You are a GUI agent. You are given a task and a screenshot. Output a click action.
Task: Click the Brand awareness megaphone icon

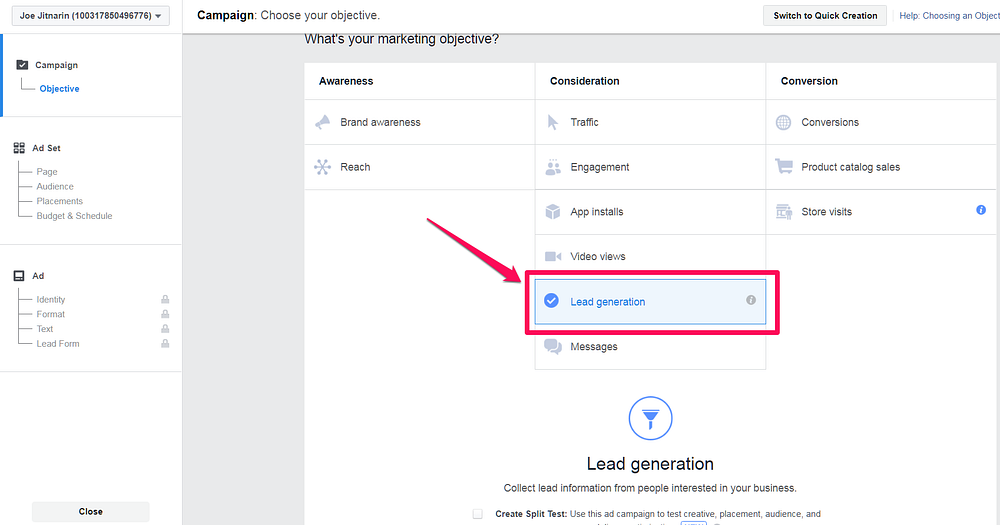[323, 122]
